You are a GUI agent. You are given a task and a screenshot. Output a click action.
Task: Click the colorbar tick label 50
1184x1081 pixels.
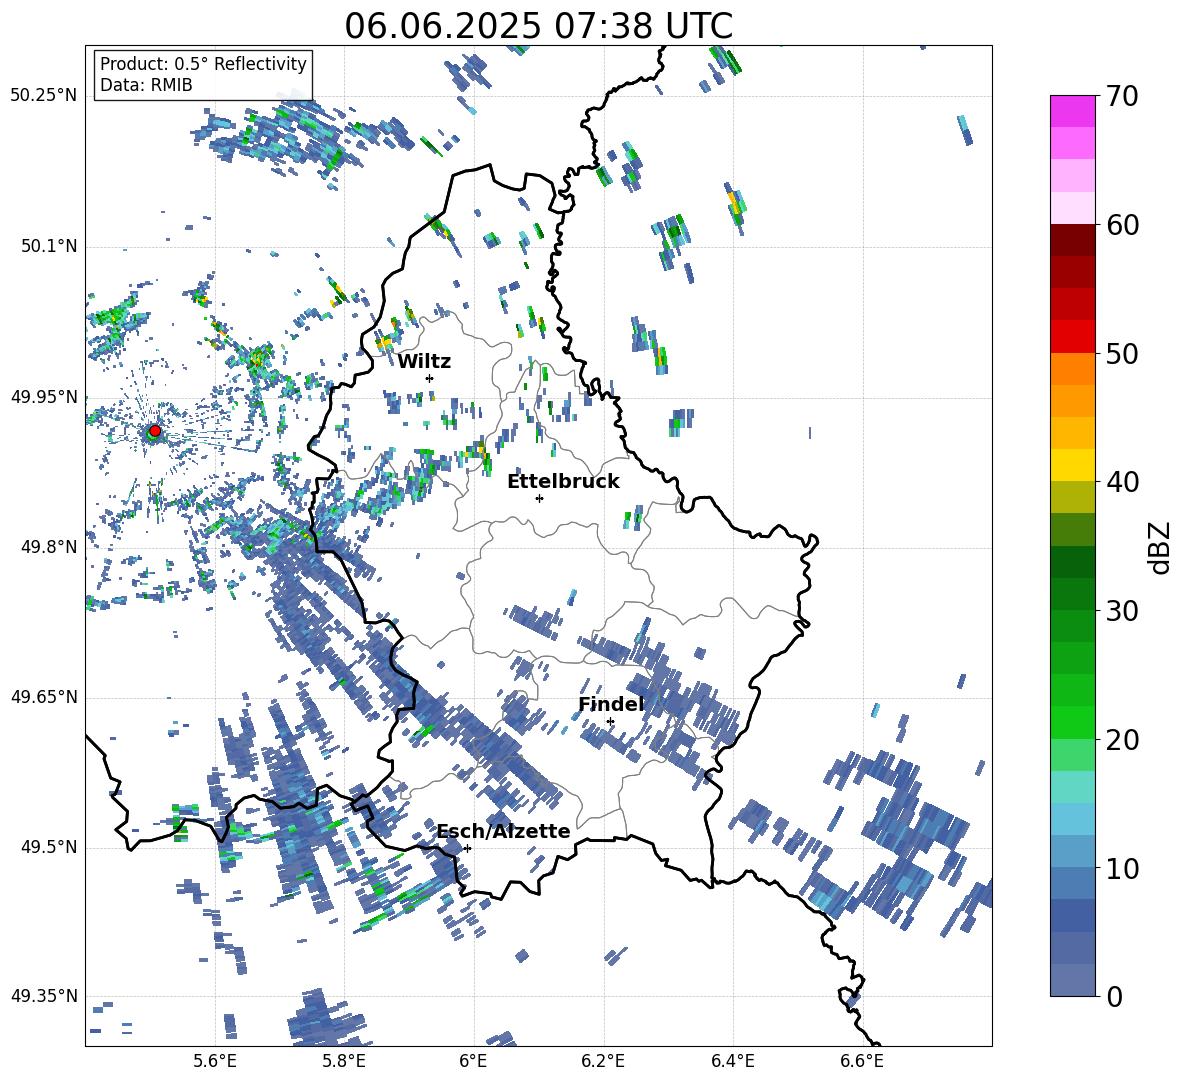(x=1122, y=354)
